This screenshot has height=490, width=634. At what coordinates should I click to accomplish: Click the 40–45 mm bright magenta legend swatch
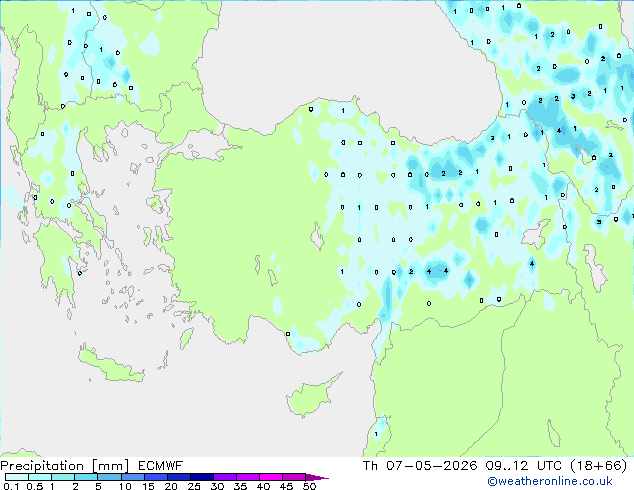[271, 477]
